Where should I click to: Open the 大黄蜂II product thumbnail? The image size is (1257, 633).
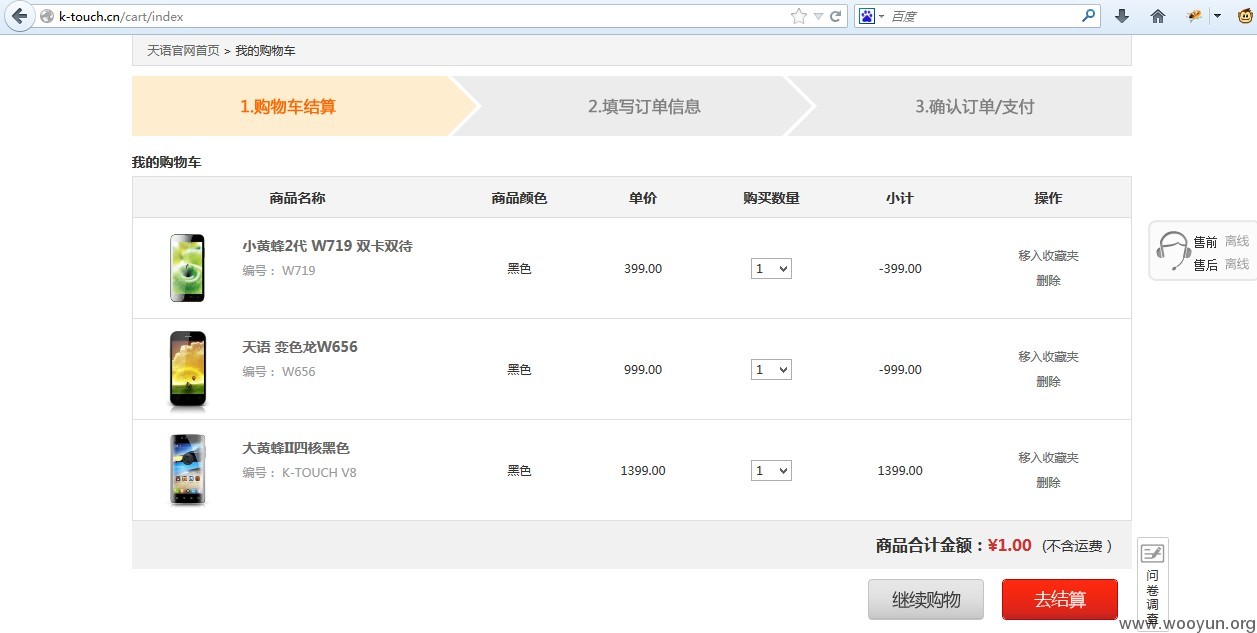(187, 470)
